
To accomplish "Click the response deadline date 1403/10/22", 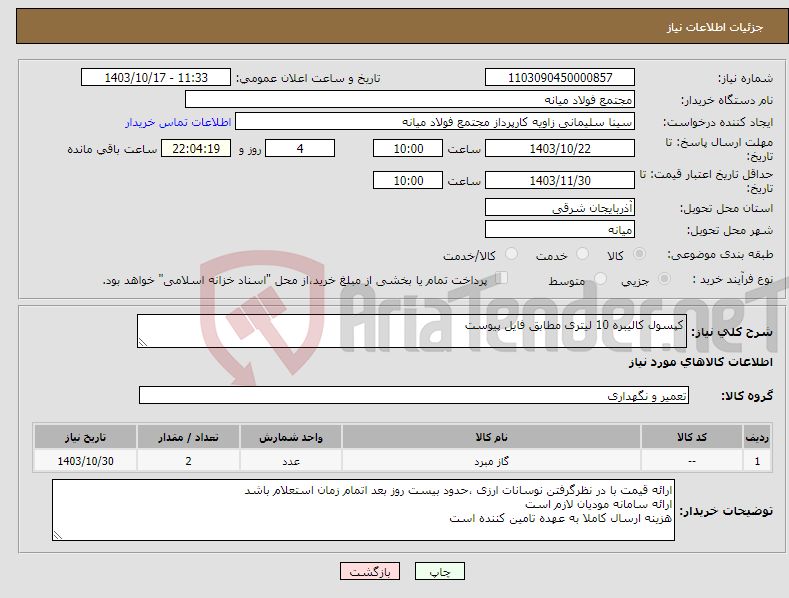I will point(560,148).
